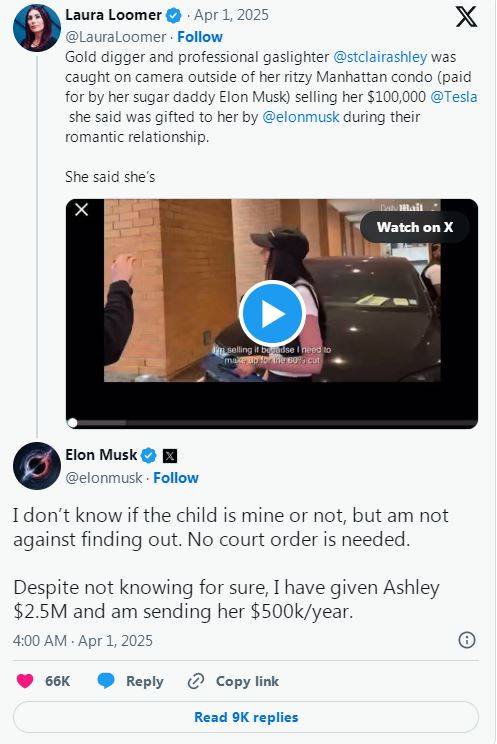Follow Laura Loomer
Screen dimensions: 497x744
(x=200, y=37)
